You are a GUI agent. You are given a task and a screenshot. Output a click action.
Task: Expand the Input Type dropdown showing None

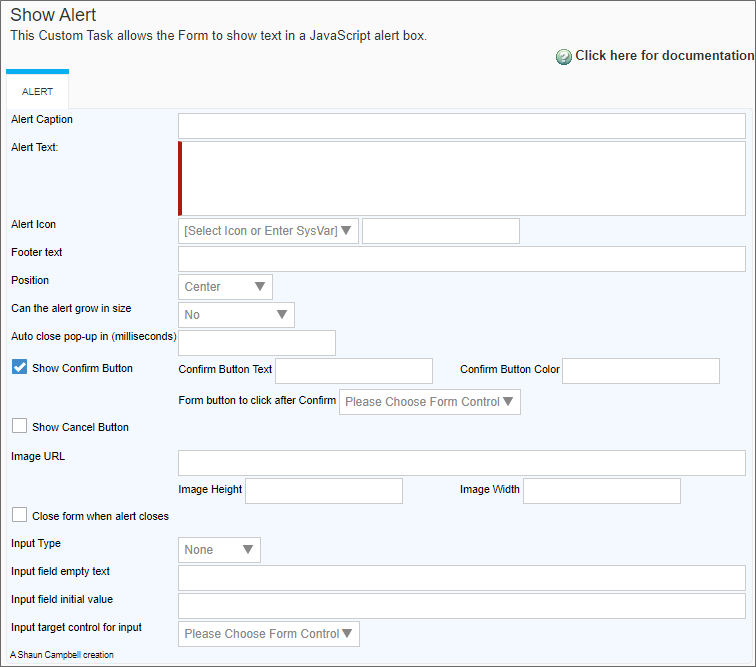219,550
